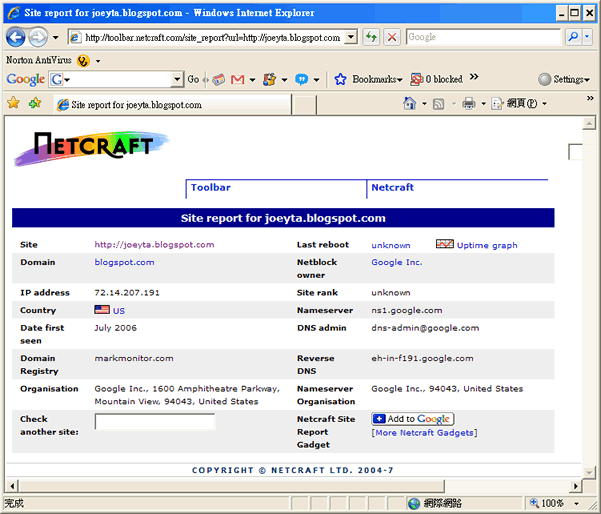Open the More Netcraft Gadgets link
Viewport: 601px width, 514px height.
(424, 433)
